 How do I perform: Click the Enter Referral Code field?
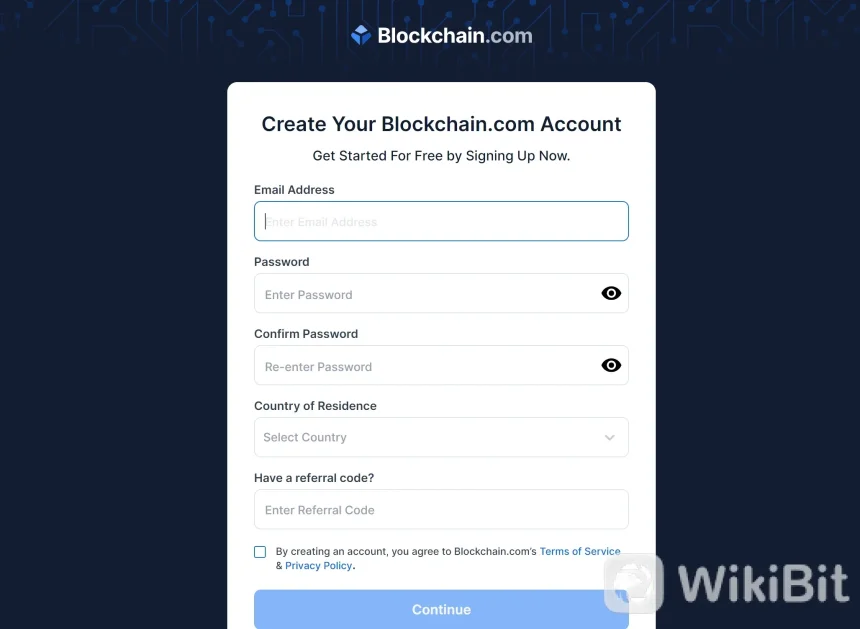(x=440, y=509)
